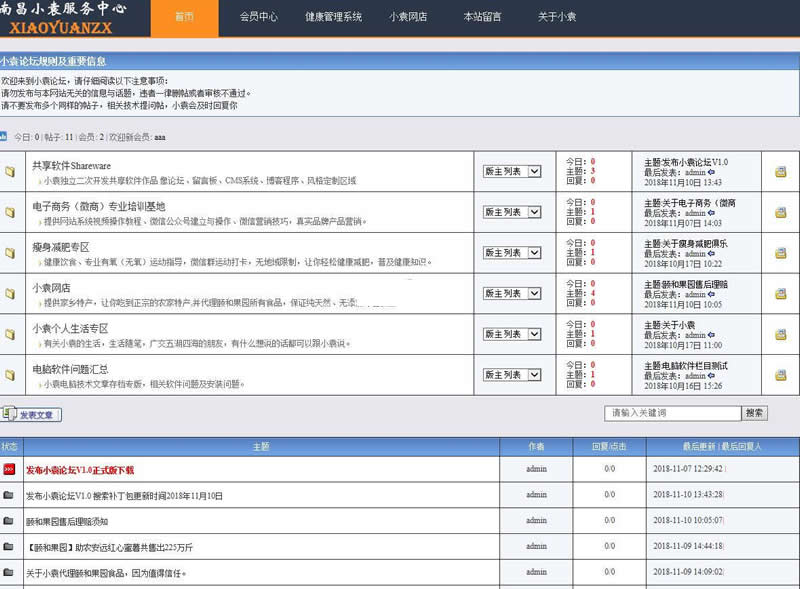Click status folder icon for 关于小袁代理赣和果园食品

coord(8,572)
